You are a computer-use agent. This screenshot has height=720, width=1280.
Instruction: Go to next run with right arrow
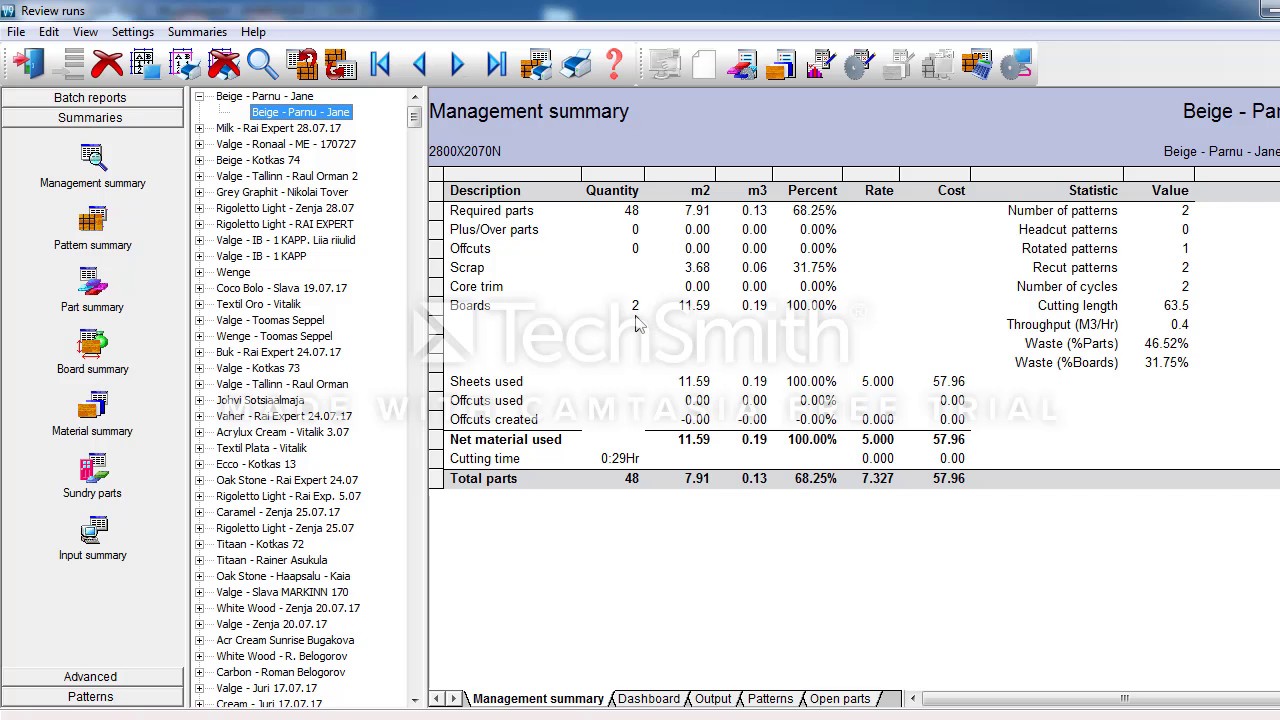[458, 65]
